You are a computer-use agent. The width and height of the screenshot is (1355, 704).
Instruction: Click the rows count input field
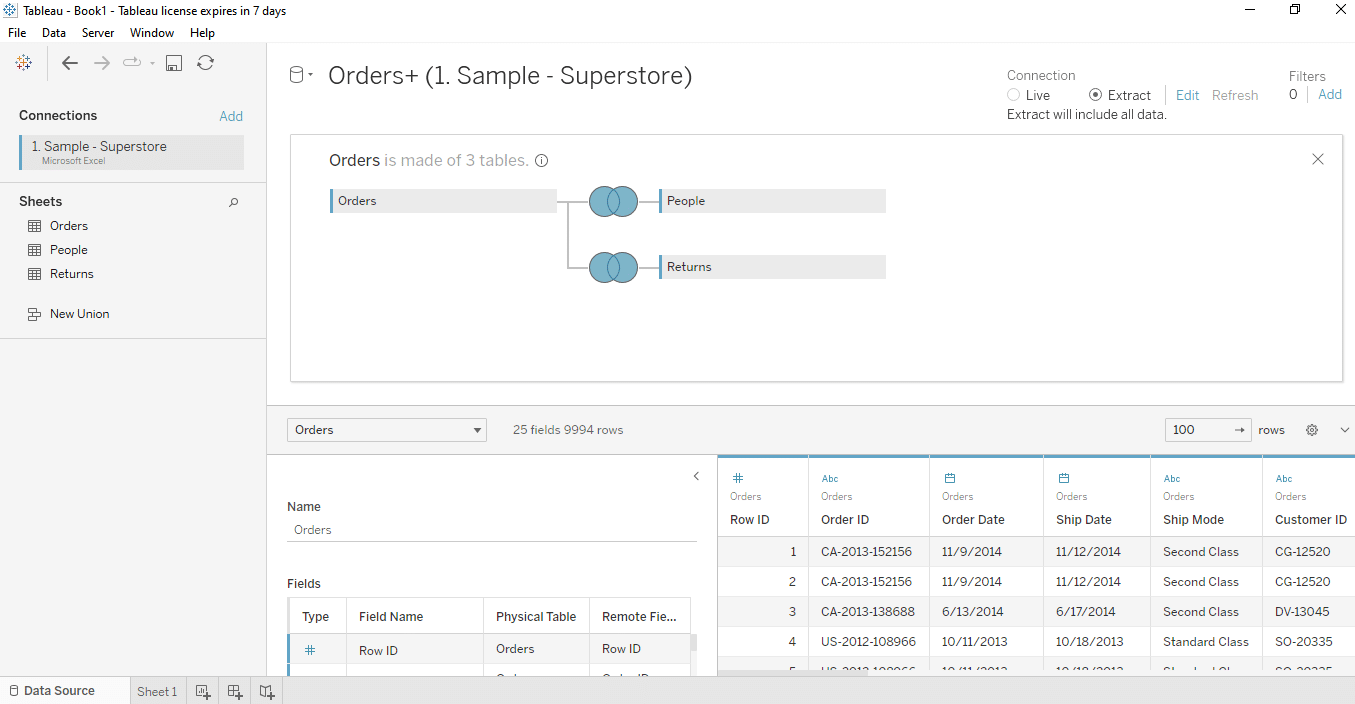(1196, 429)
